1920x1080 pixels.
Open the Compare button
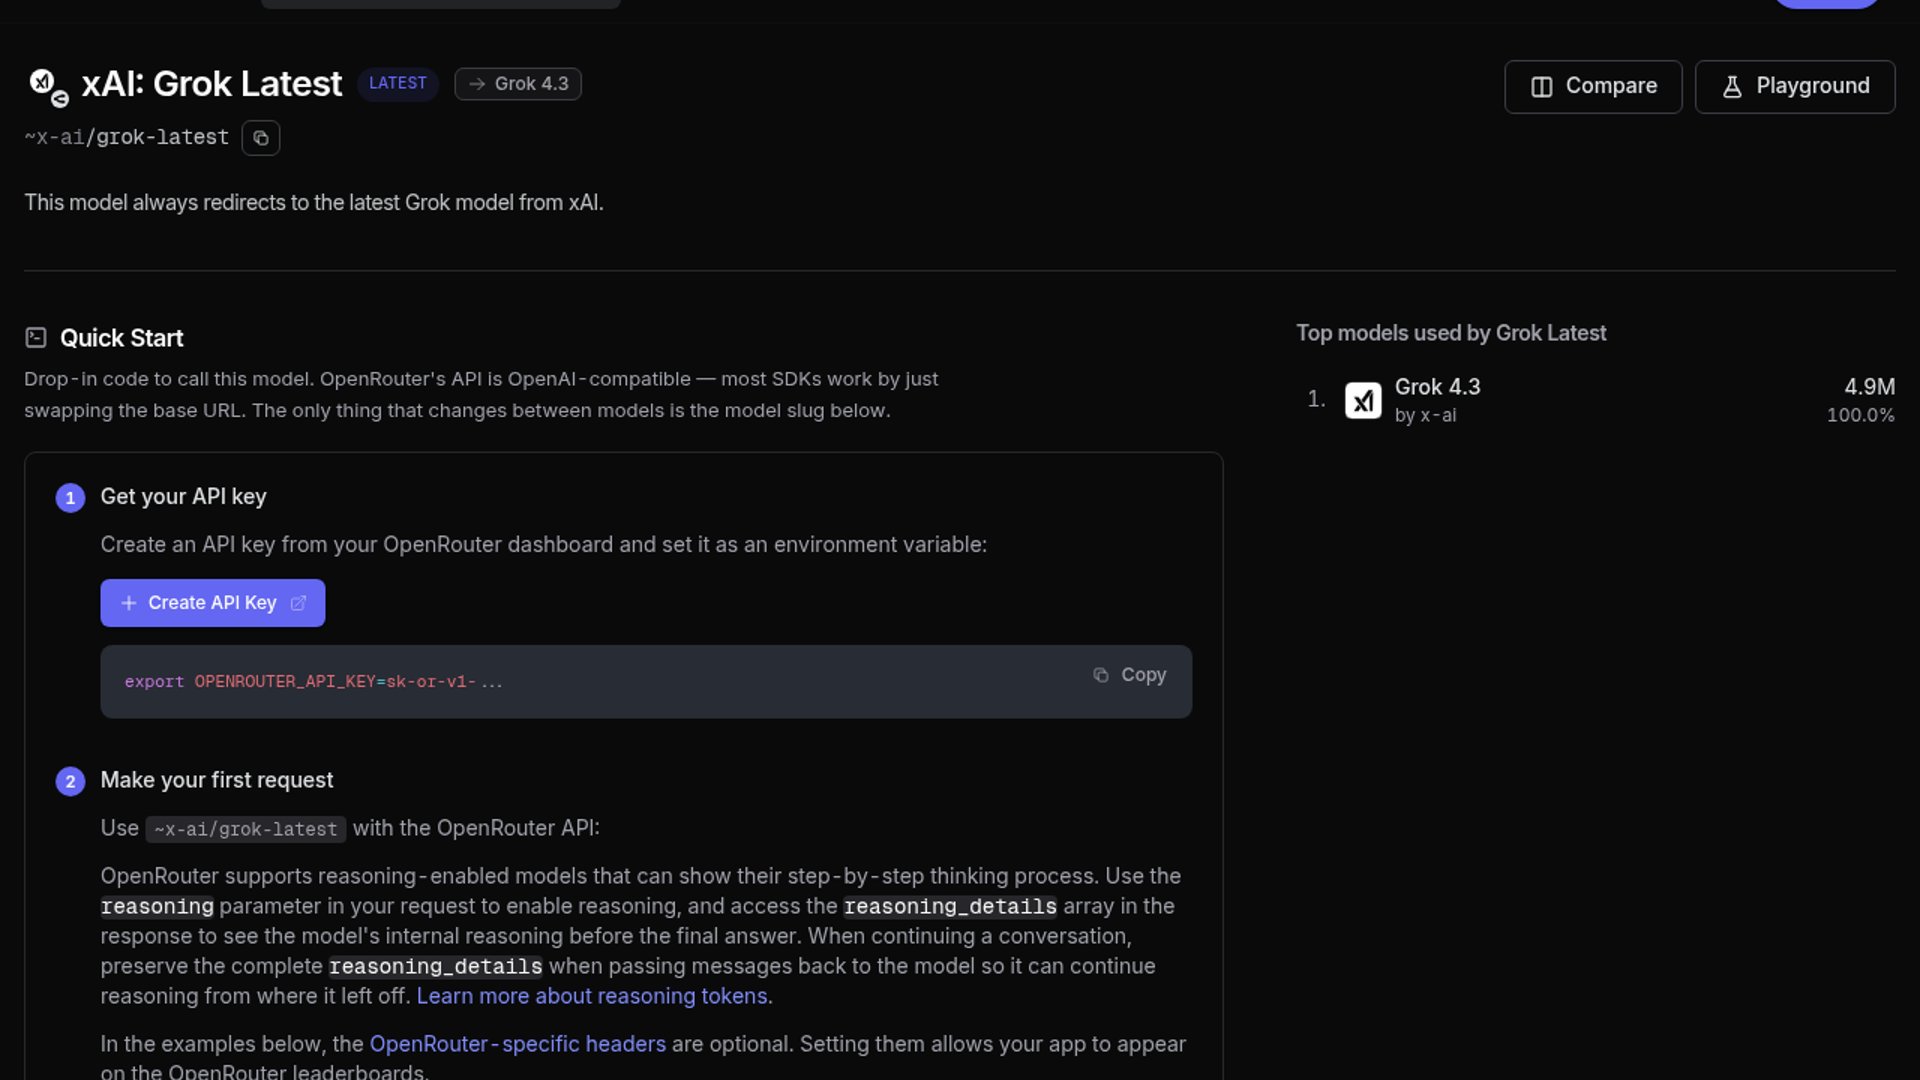pos(1593,87)
